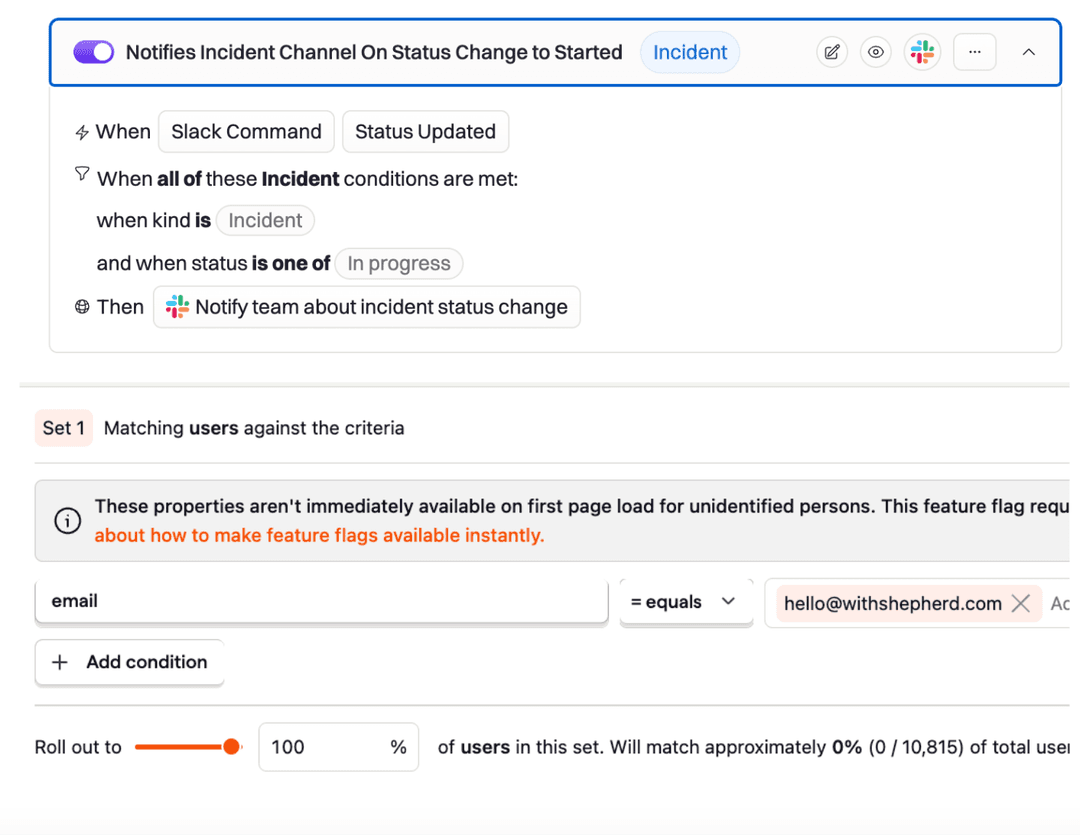Click Notify team about incident status change
Image resolution: width=1080 pixels, height=835 pixels.
click(x=367, y=307)
